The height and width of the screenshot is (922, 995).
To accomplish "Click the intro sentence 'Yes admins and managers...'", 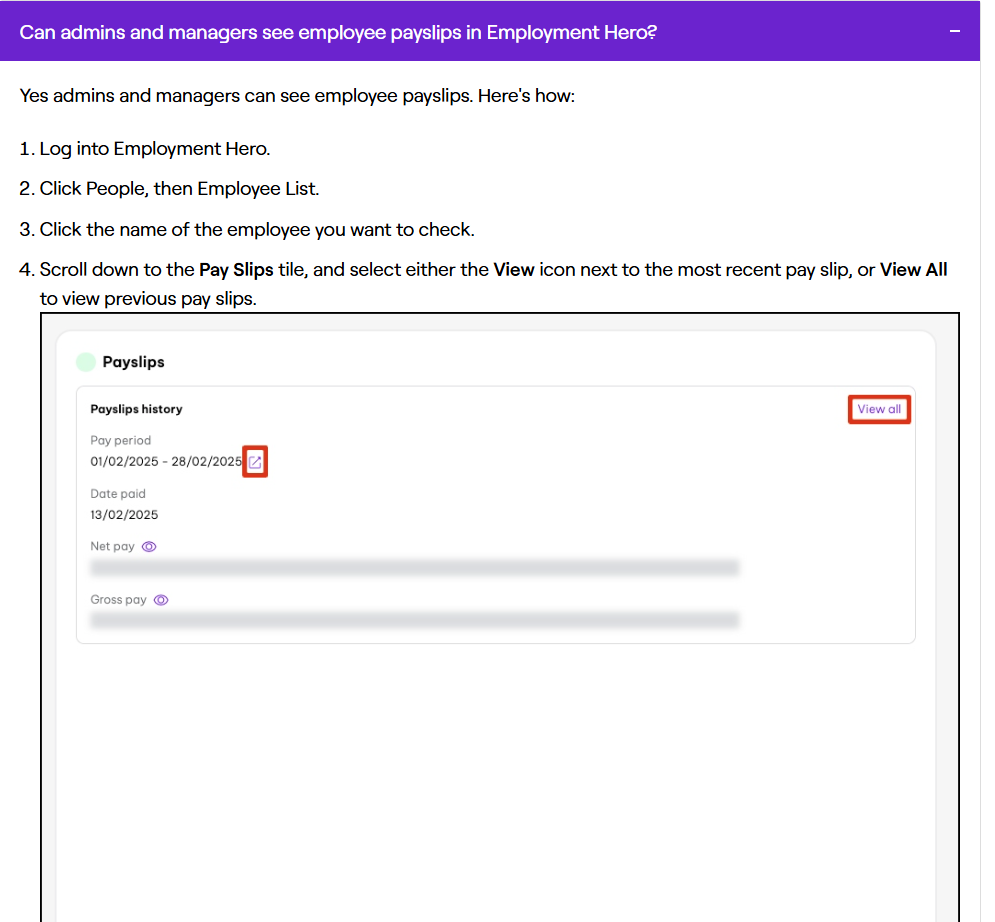I will click(297, 96).
